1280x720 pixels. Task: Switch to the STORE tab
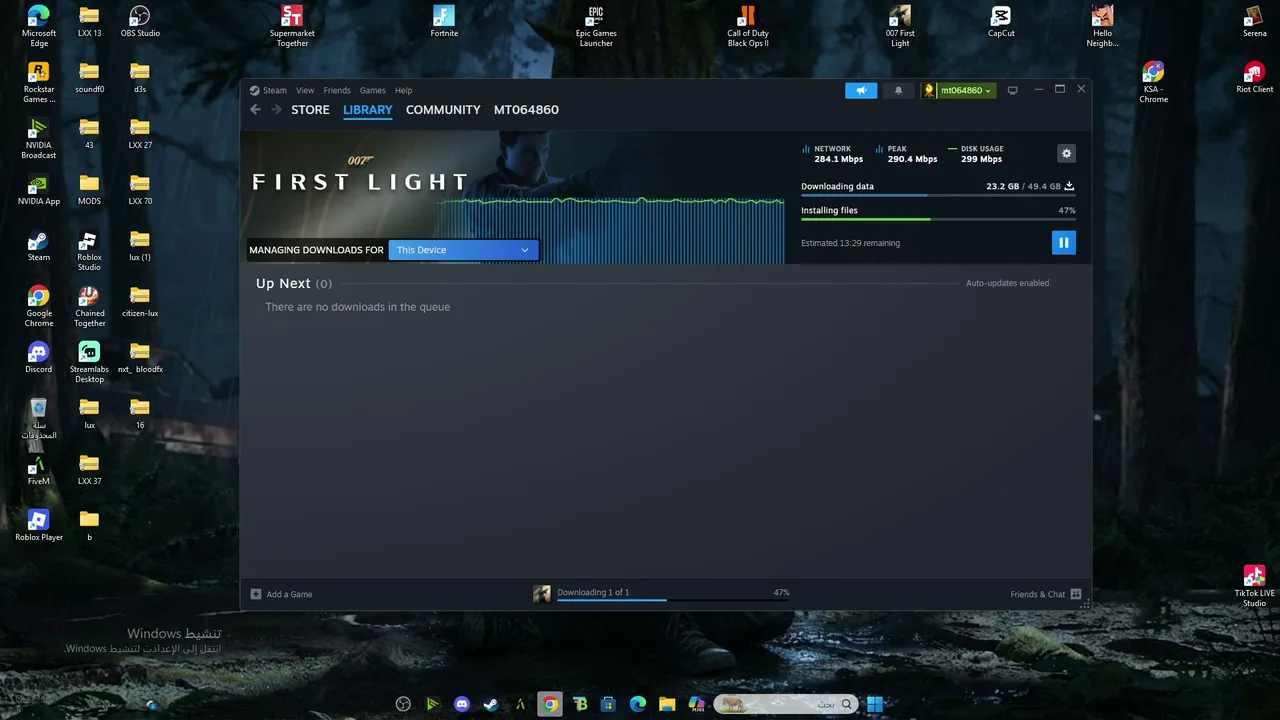click(310, 110)
